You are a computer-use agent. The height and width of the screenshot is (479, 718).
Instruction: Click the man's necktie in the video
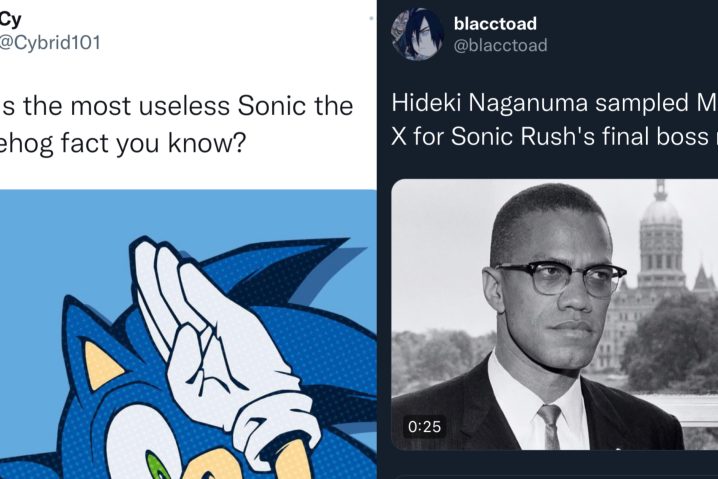point(551,426)
